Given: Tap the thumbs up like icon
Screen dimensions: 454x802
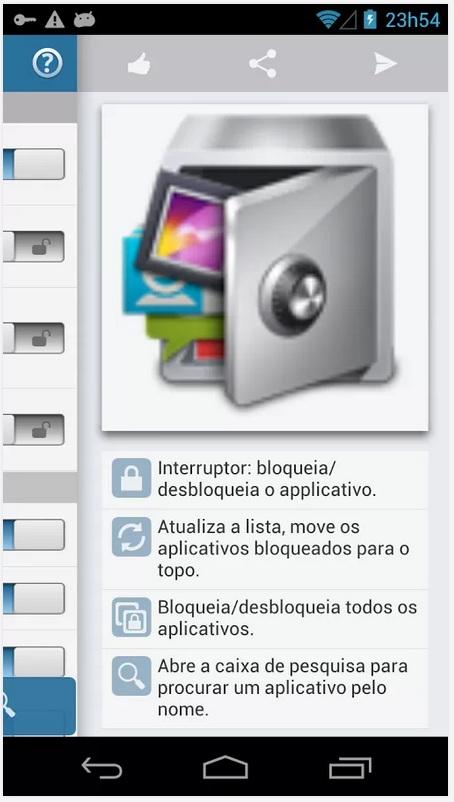Looking at the screenshot, I should pyautogui.click(x=139, y=65).
